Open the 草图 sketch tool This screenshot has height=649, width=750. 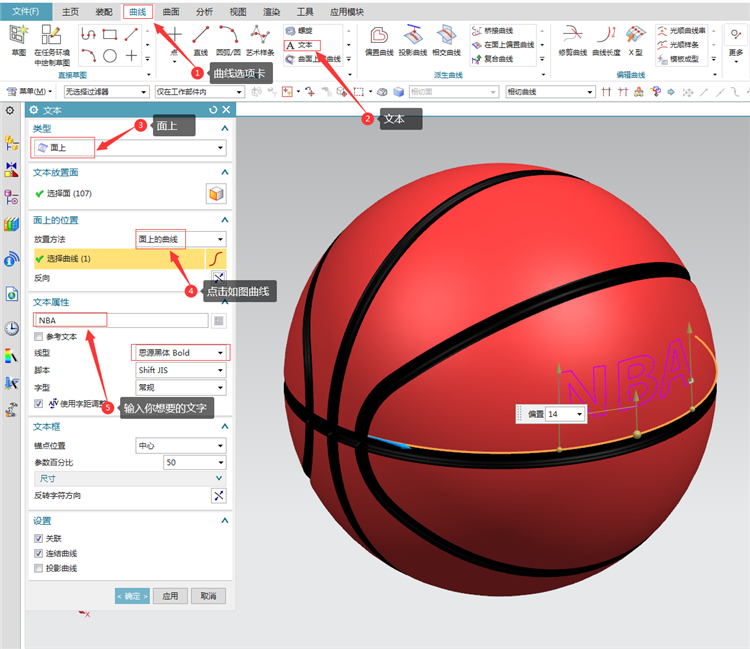[19, 41]
